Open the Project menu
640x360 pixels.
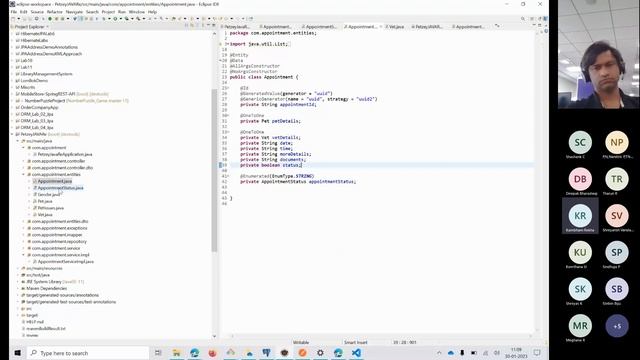tap(108, 12)
